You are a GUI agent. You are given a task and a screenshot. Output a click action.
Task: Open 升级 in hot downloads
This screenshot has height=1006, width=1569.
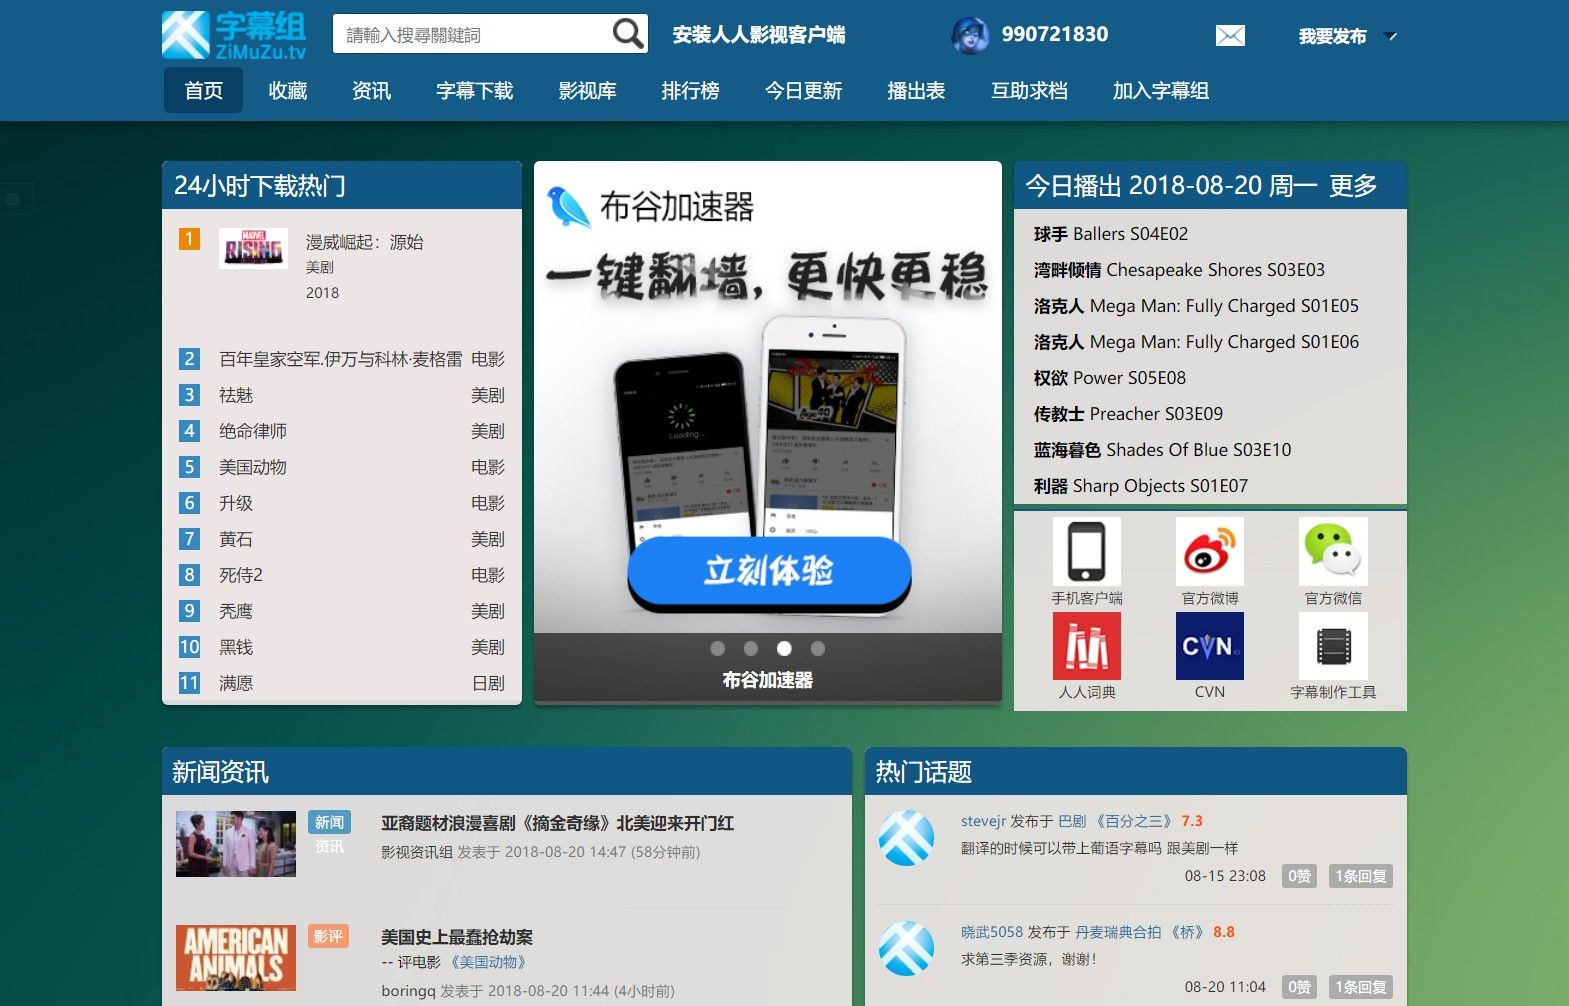point(236,503)
